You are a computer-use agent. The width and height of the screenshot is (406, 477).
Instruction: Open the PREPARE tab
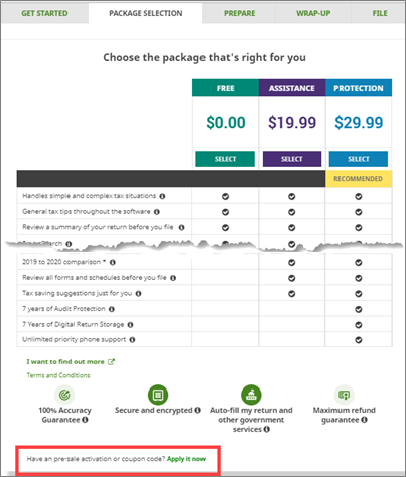pyautogui.click(x=239, y=13)
